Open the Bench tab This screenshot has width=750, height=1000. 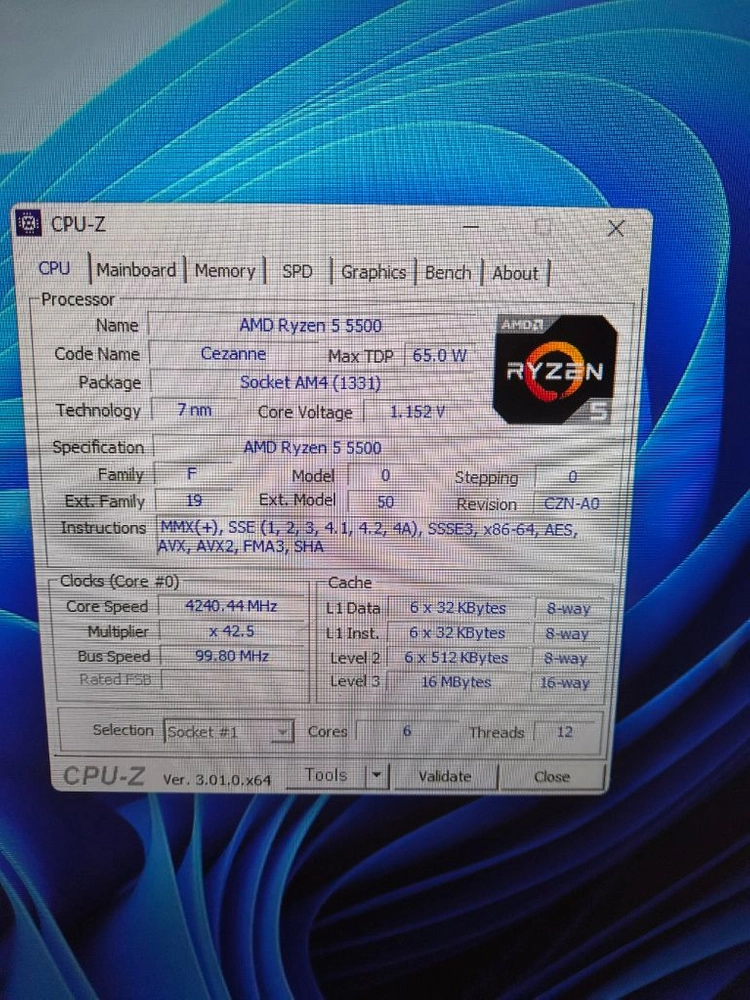pyautogui.click(x=448, y=273)
